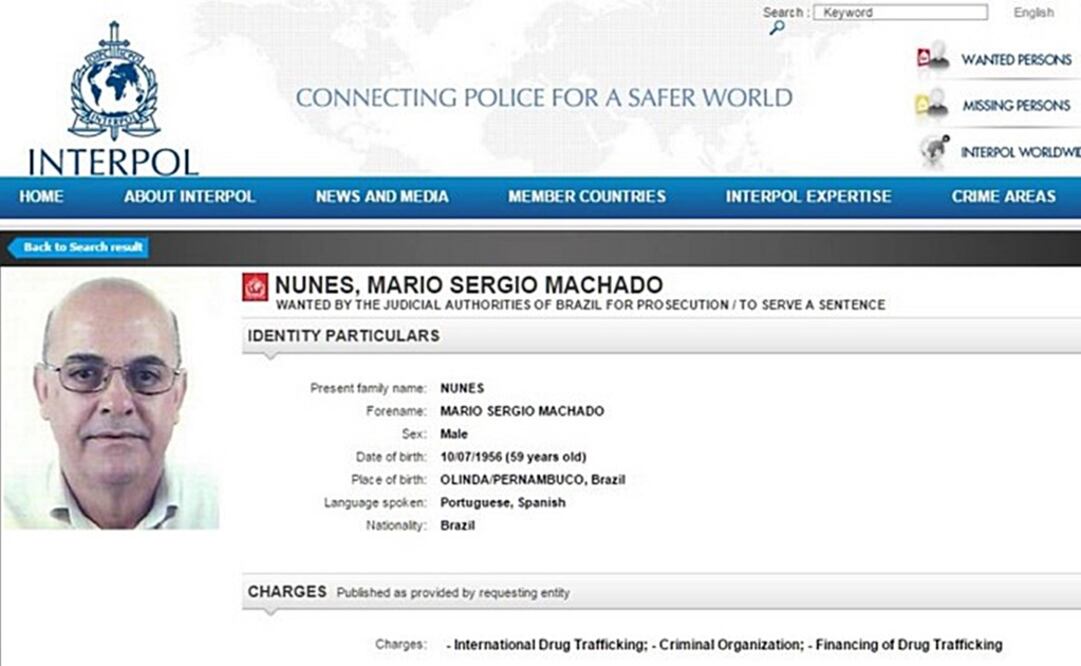Collapse the Identity Particulars section
This screenshot has height=666, width=1081.
click(344, 336)
